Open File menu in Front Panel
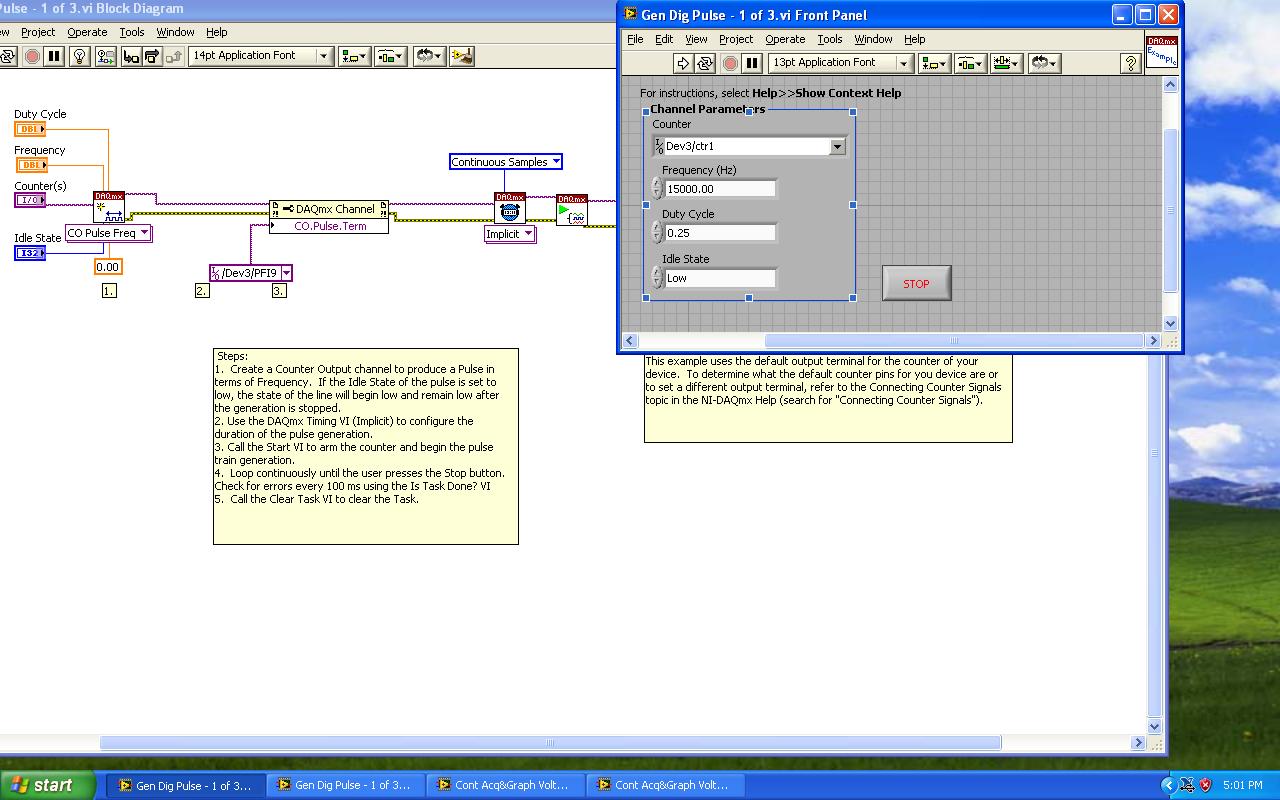Screen dimensions: 1280x800 pos(635,39)
